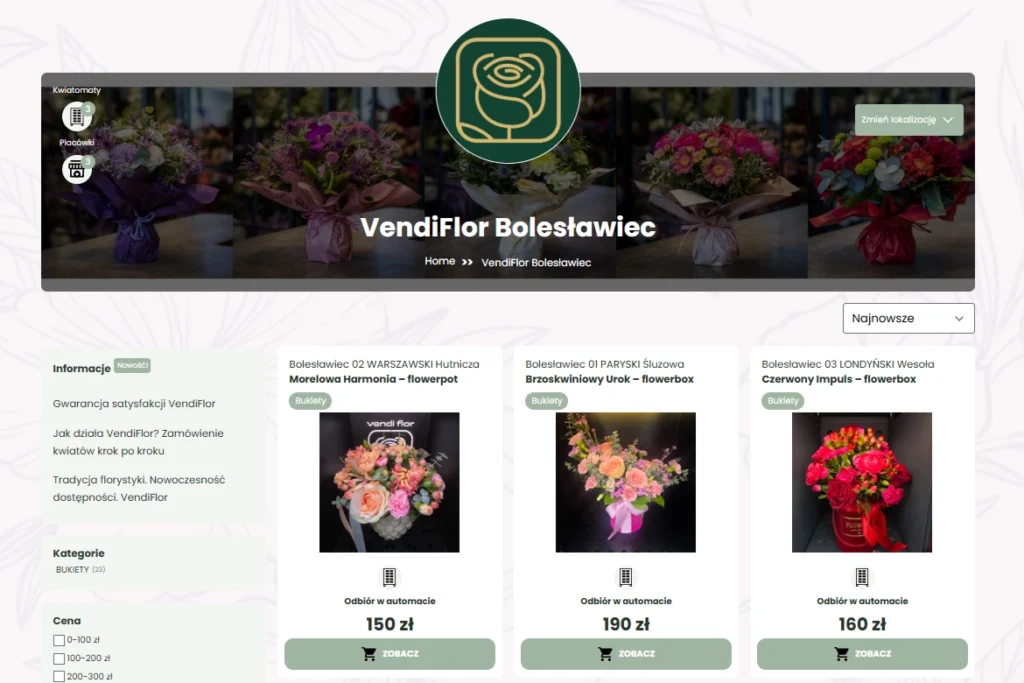Open the Zmień lokalizację dropdown
This screenshot has height=683, width=1024.
pos(909,120)
